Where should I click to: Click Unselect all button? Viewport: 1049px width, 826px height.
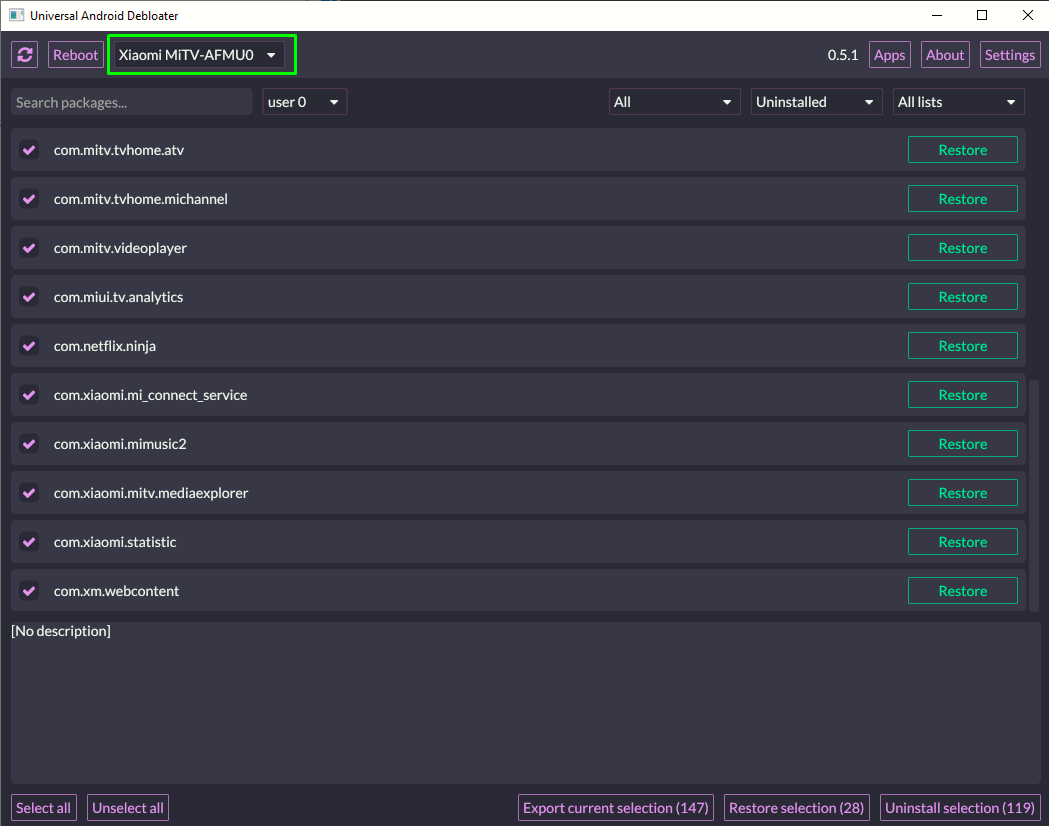tap(128, 807)
